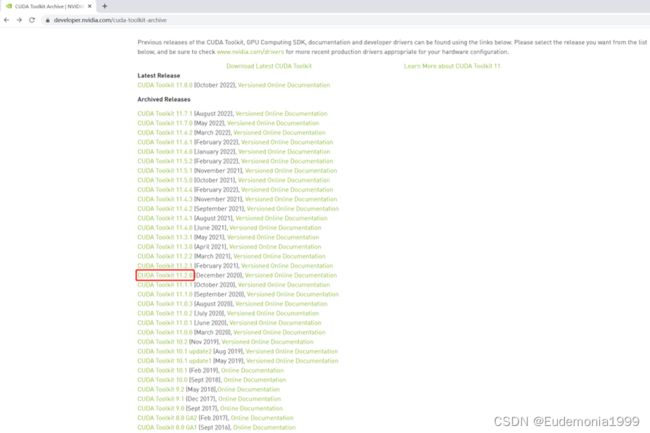Image resolution: width=650 pixels, height=433 pixels.
Task: Open CUDA Toolkit 11.6.0 link
Action: click(165, 152)
